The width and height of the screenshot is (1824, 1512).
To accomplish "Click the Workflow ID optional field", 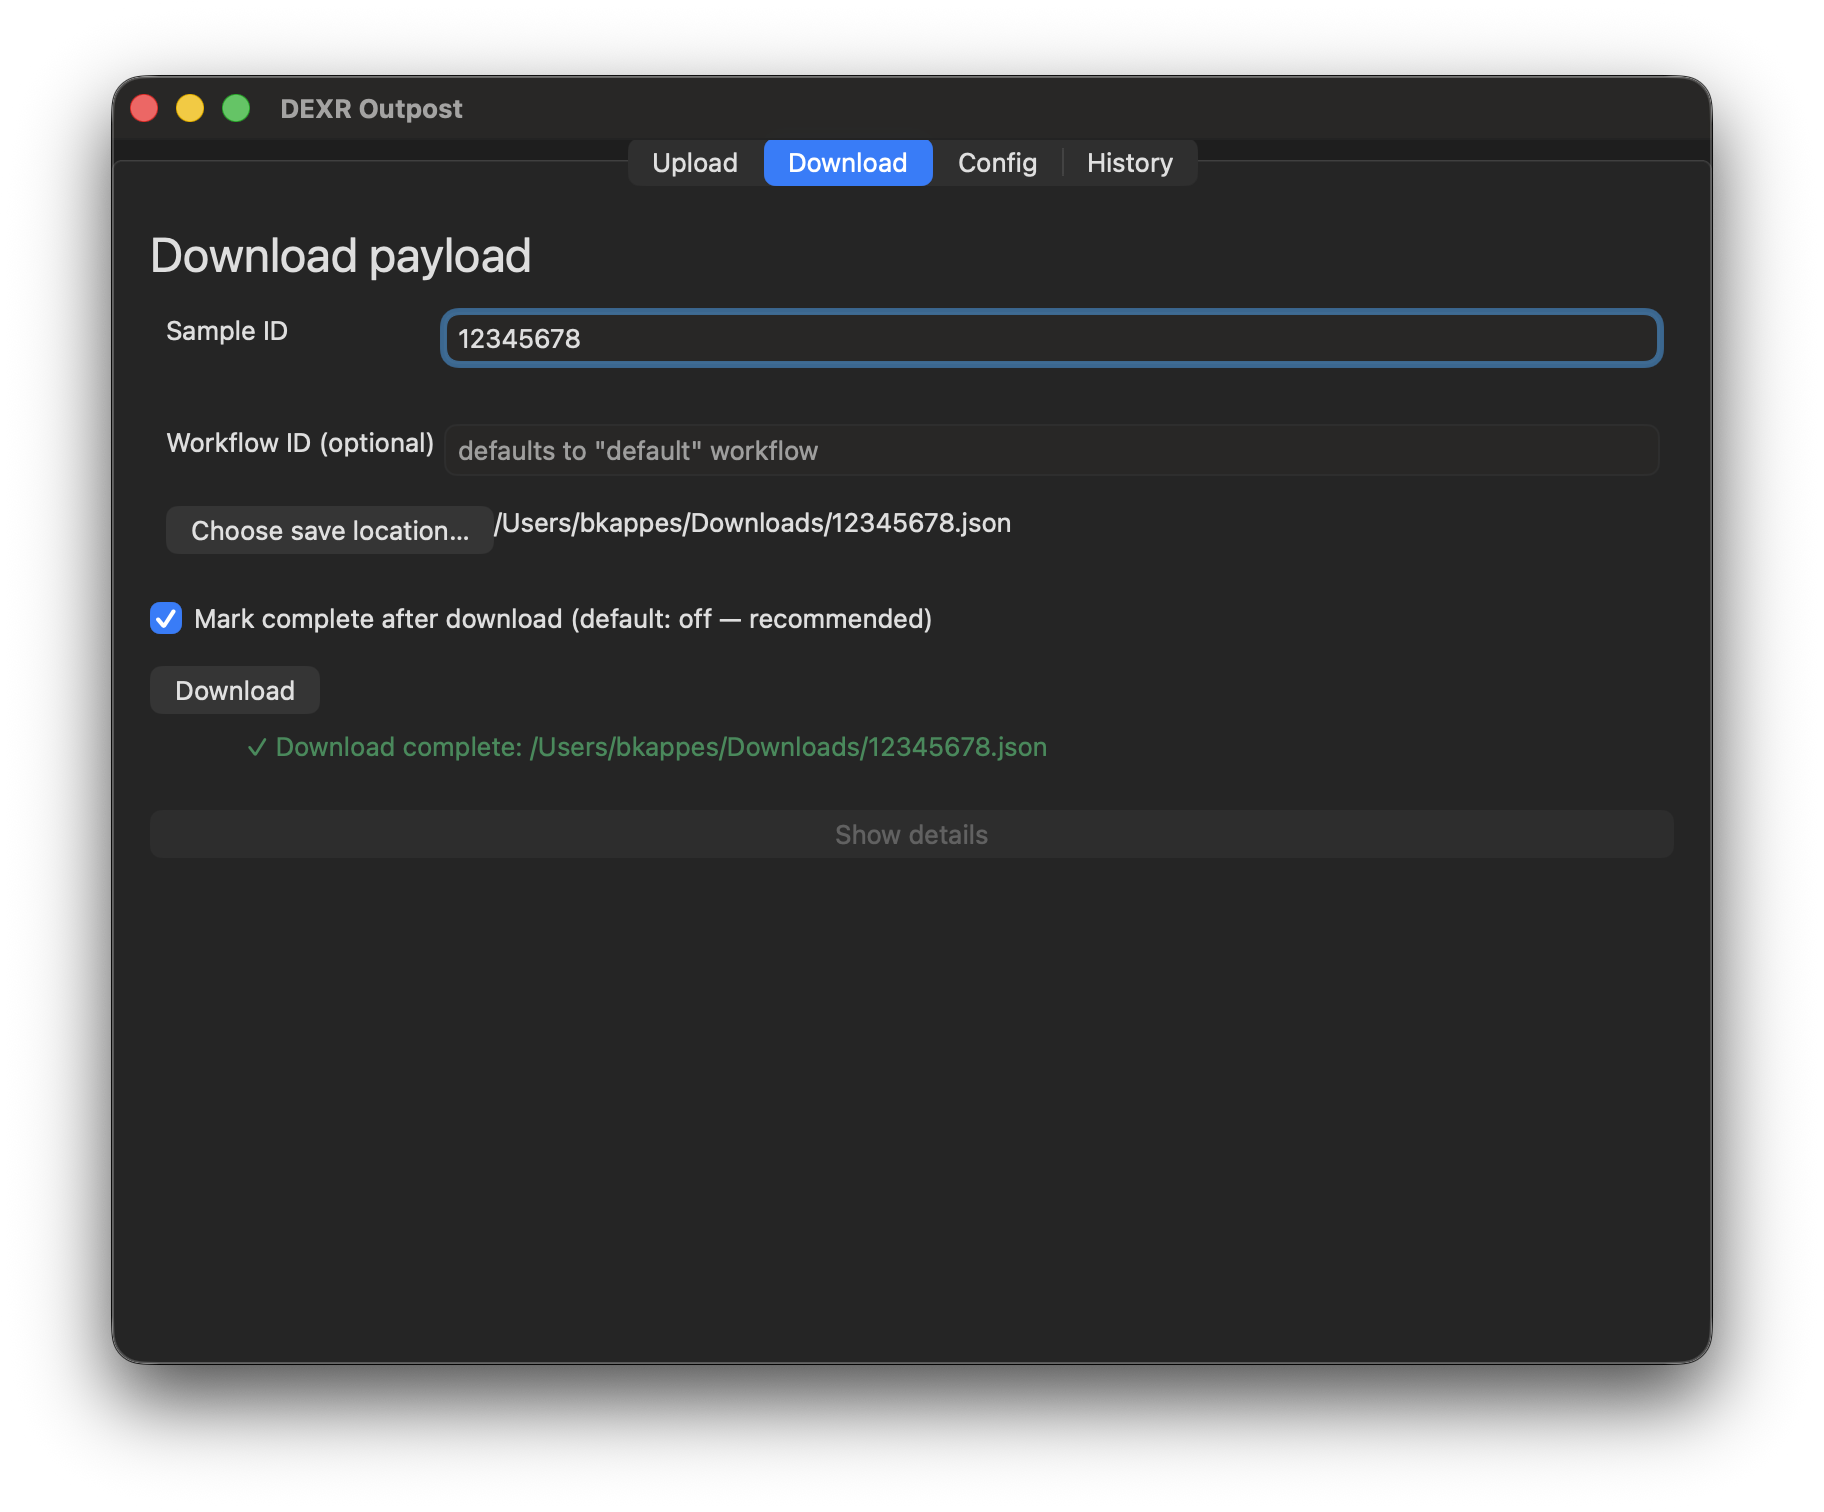I will pos(1051,450).
